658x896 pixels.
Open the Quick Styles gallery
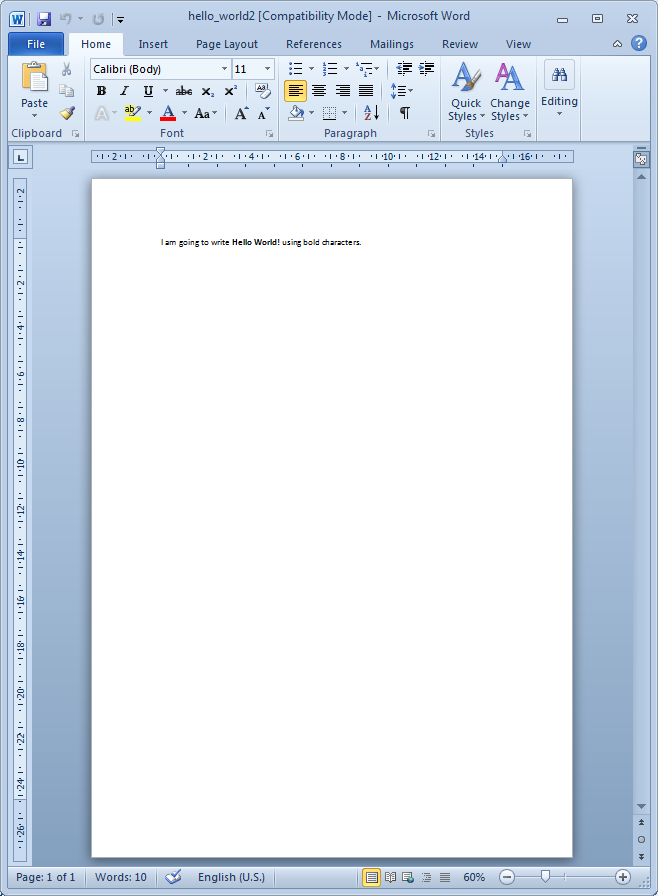tap(466, 92)
